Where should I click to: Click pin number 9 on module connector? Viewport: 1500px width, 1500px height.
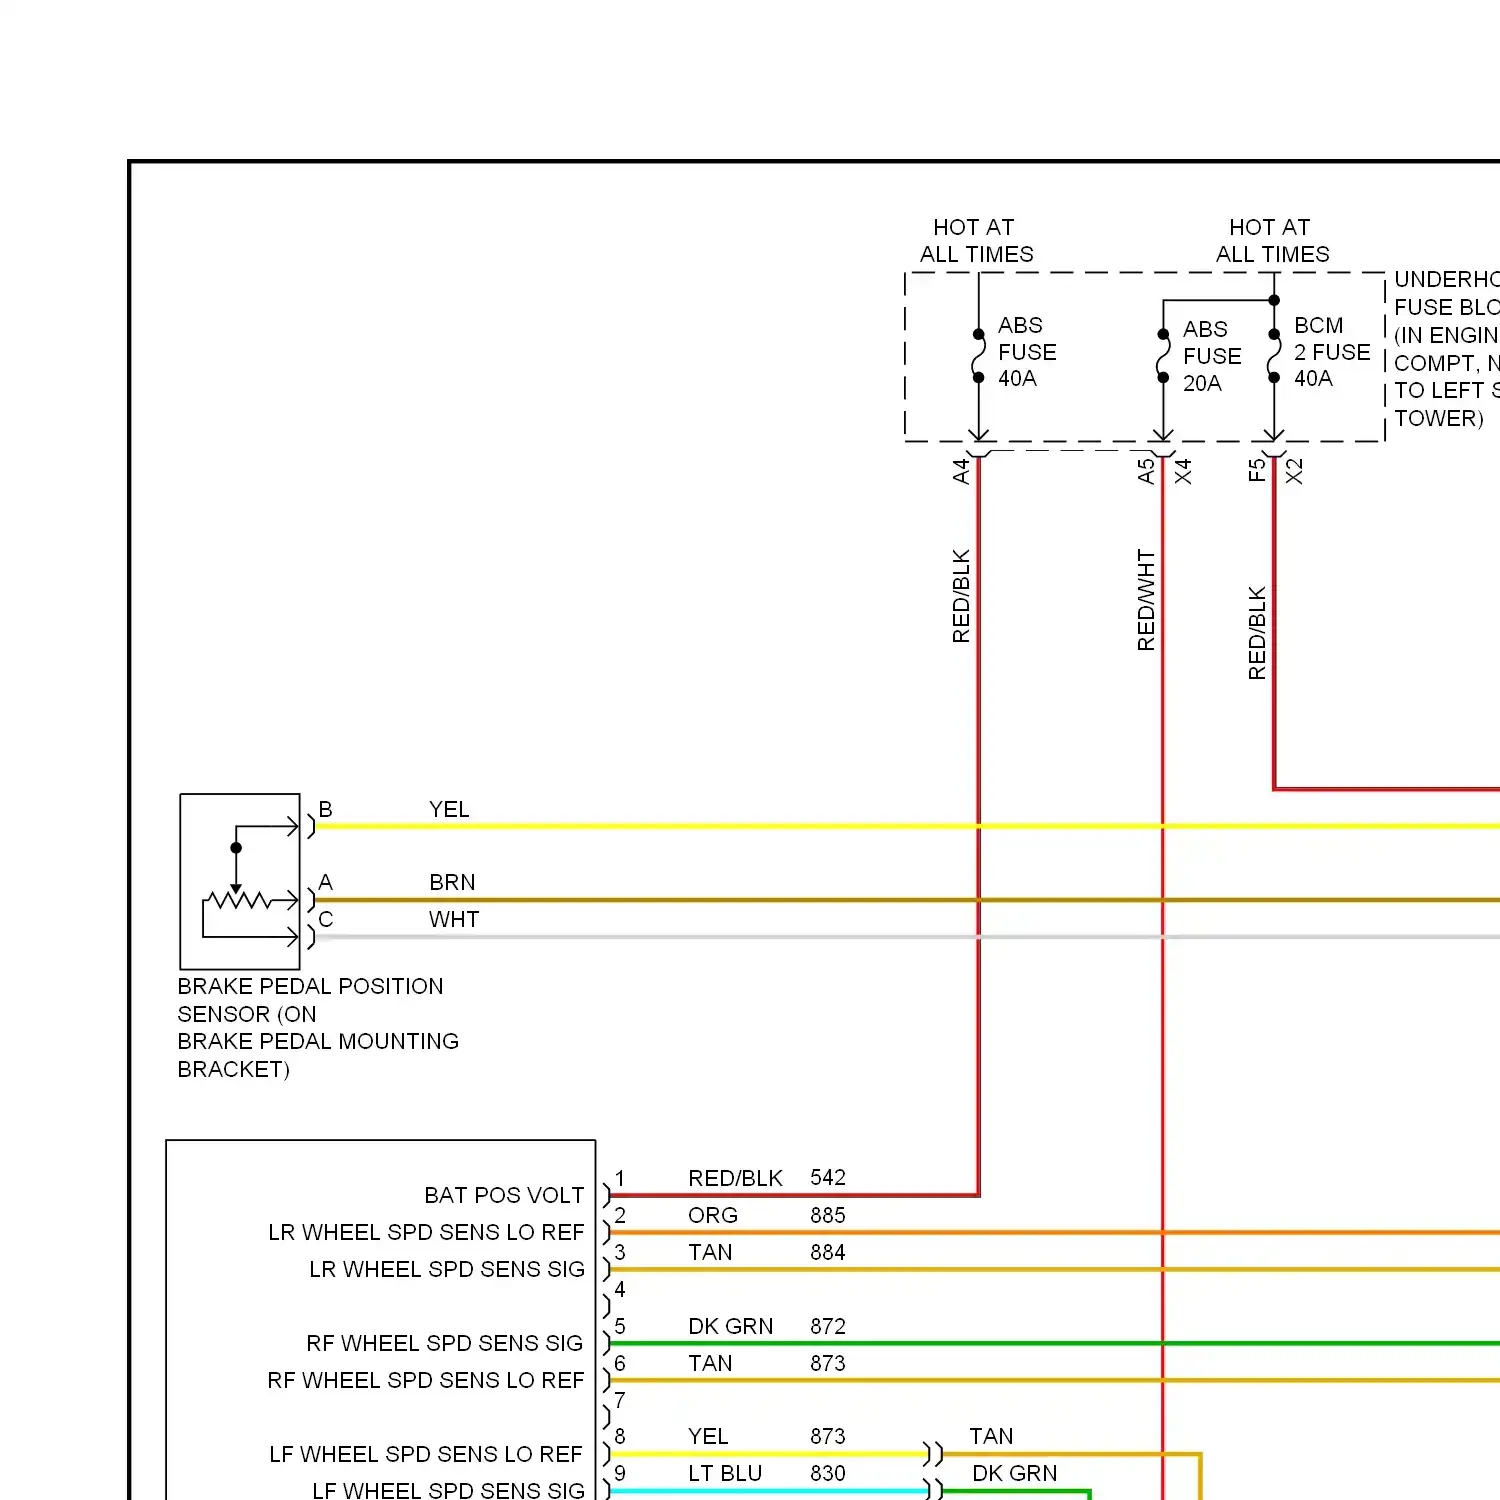coord(620,1473)
